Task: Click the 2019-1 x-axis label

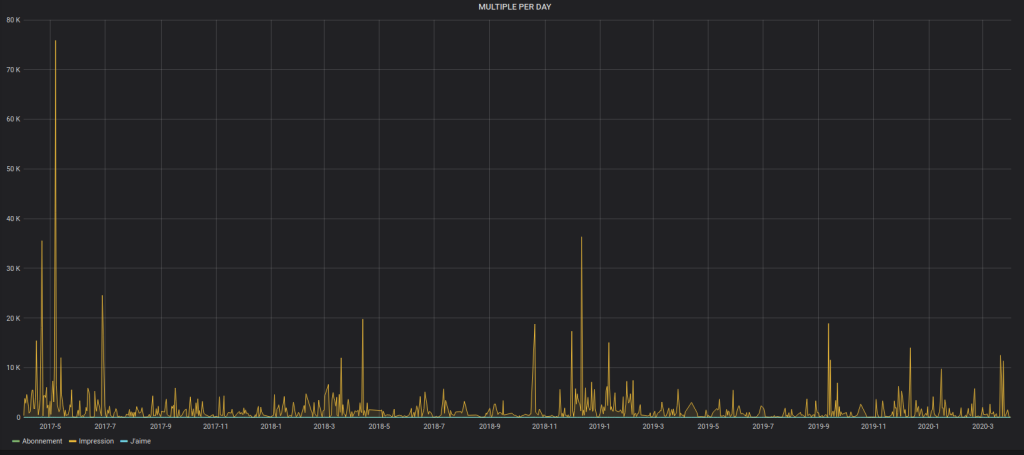Action: [599, 426]
